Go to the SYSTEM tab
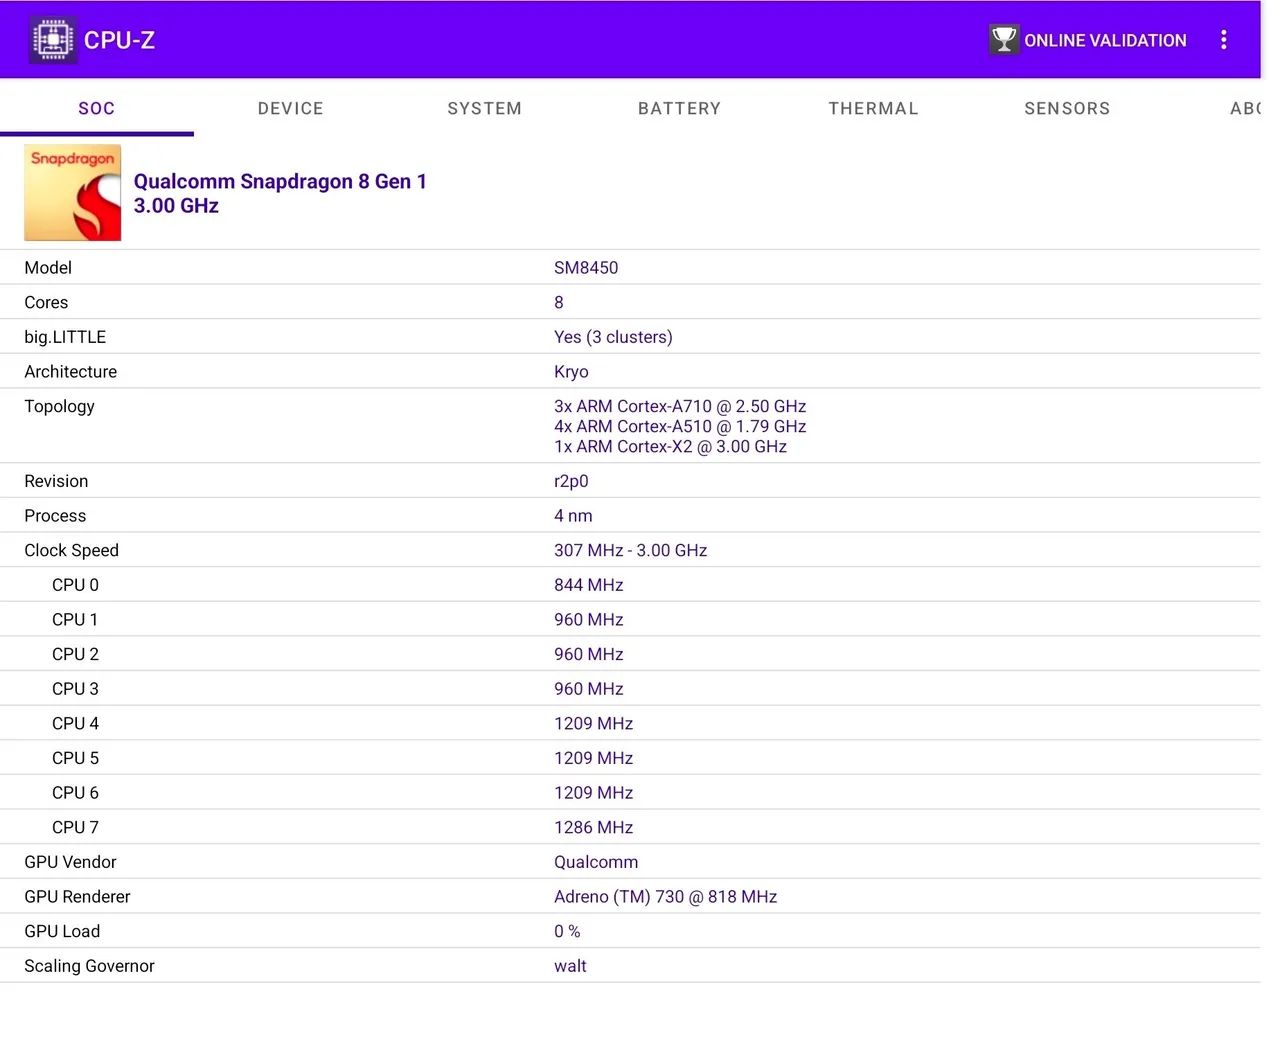Screen dimensions: 1280x1057 [x=485, y=108]
